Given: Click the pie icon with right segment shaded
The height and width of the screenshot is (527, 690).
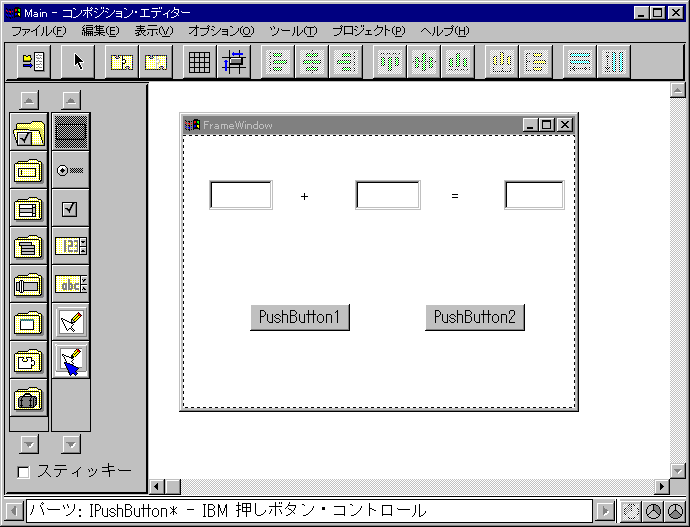Looking at the screenshot, I should point(653,511).
